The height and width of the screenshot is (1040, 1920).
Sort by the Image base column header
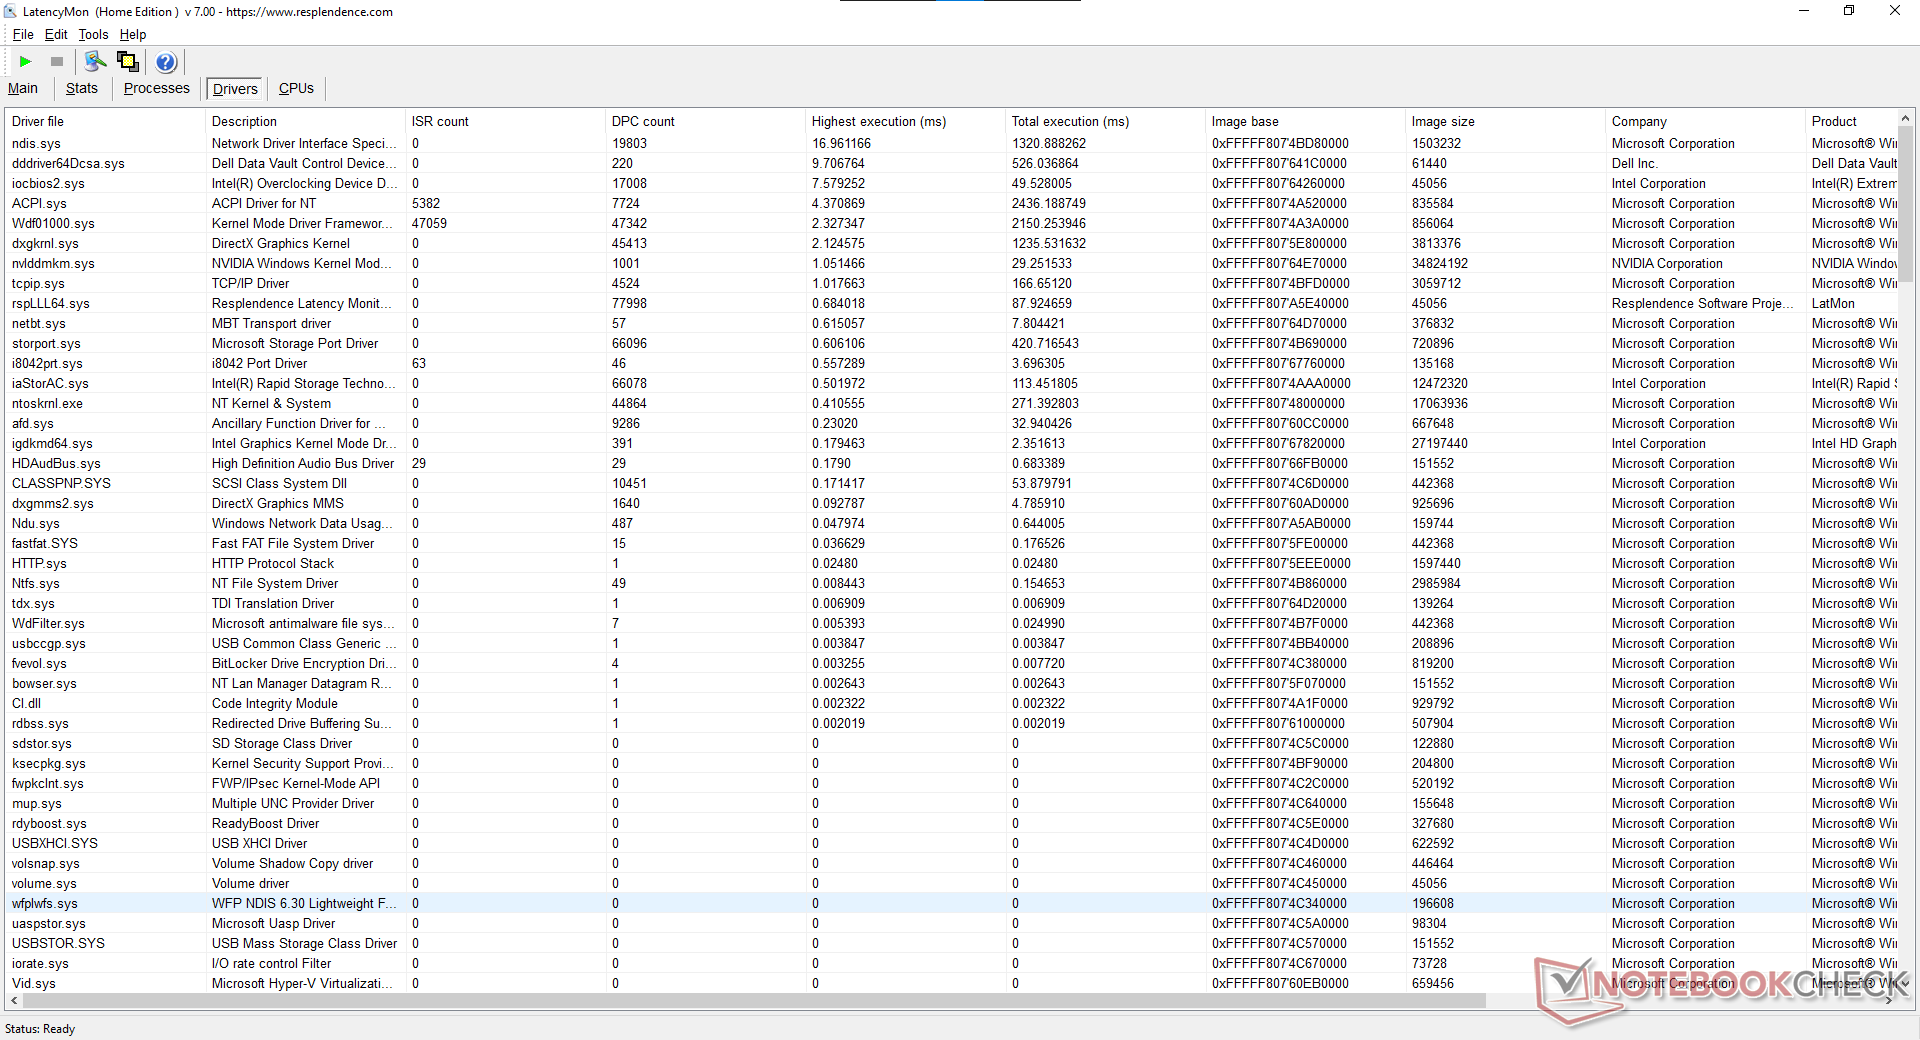coord(1305,121)
